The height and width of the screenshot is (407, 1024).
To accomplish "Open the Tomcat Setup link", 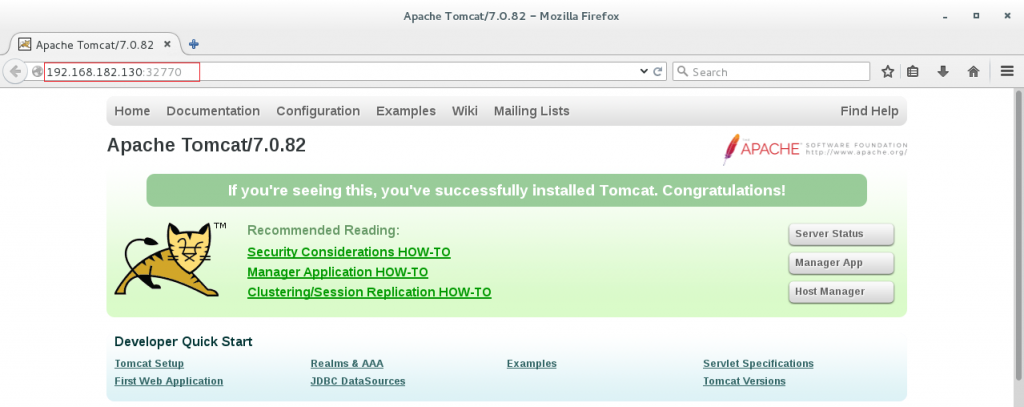I will (149, 363).
